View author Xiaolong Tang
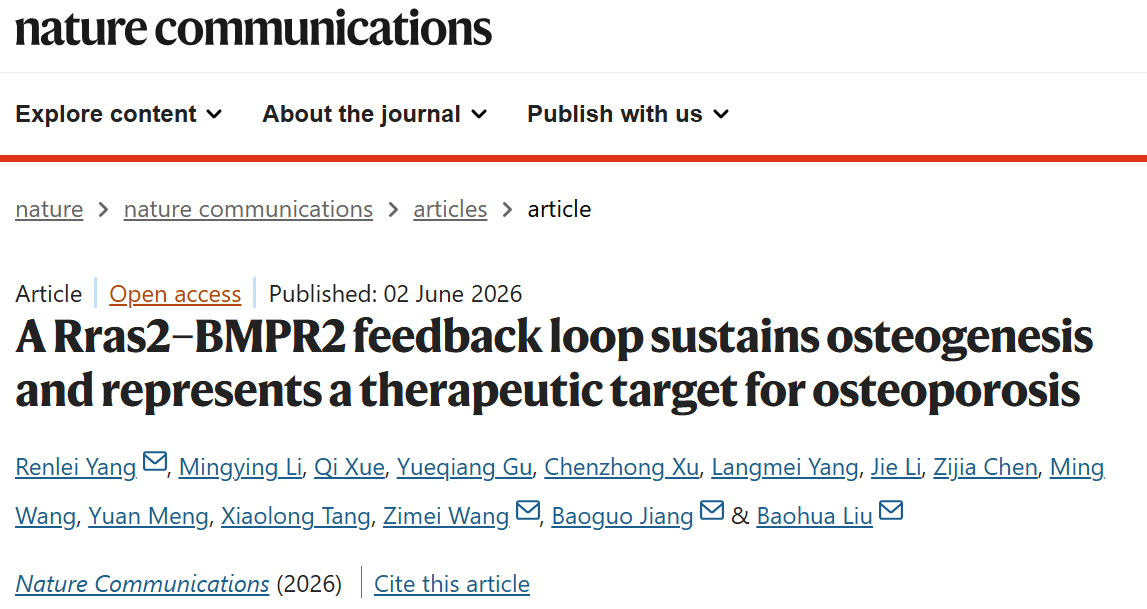Image resolution: width=1147 pixels, height=609 pixels. 296,516
